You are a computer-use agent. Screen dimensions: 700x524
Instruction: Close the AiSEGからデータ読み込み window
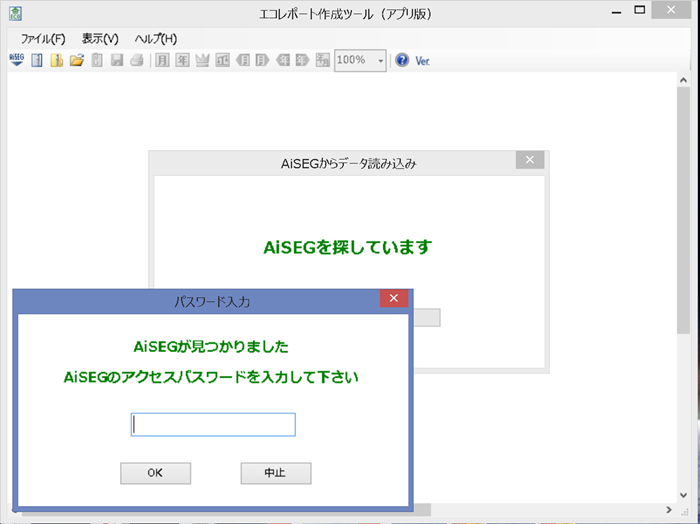click(530, 160)
